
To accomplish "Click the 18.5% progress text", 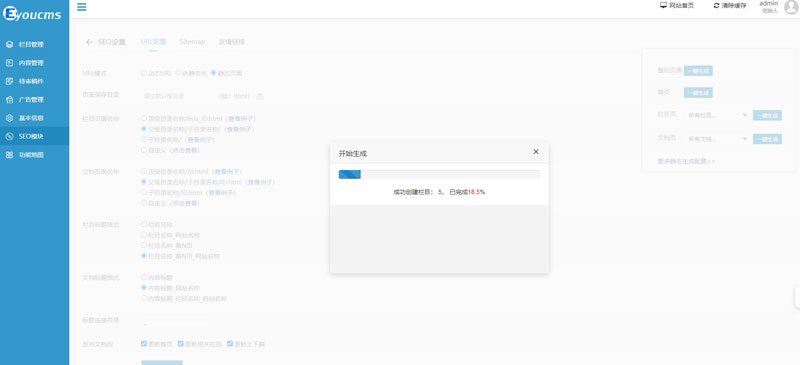I will tap(477, 192).
